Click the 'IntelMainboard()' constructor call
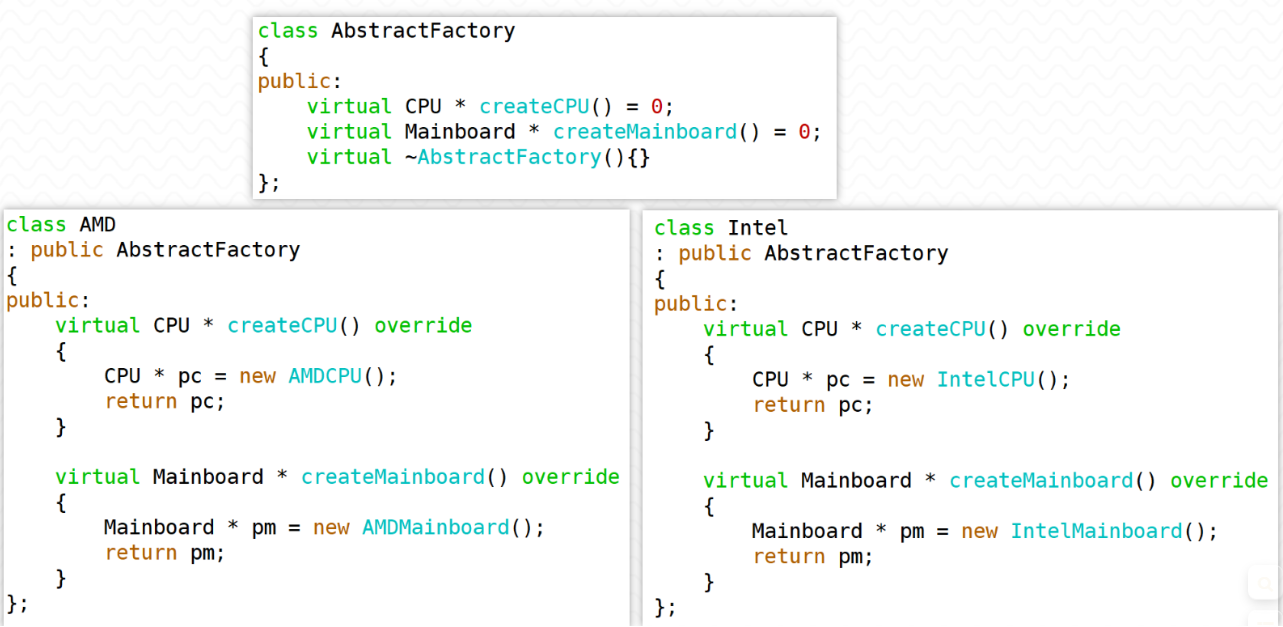The image size is (1283, 627). (1114, 531)
